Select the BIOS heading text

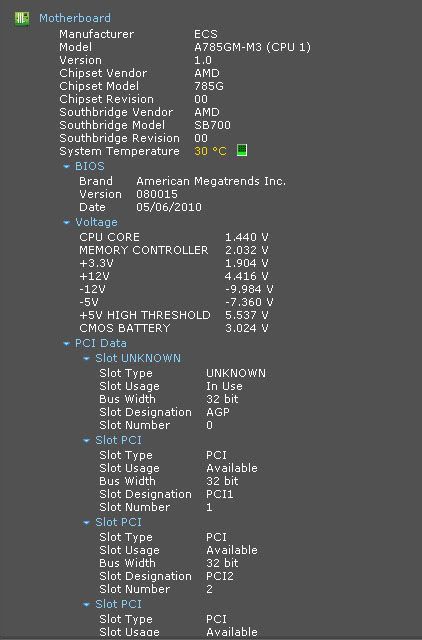click(90, 167)
